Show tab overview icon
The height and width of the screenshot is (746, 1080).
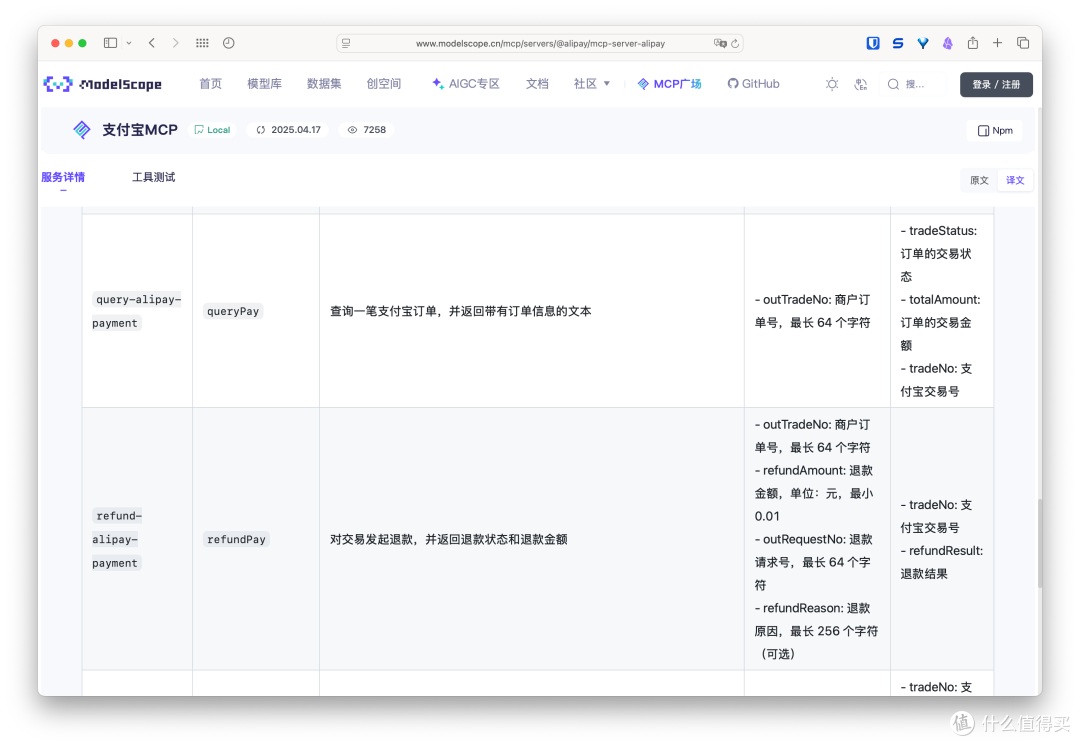tap(1023, 43)
